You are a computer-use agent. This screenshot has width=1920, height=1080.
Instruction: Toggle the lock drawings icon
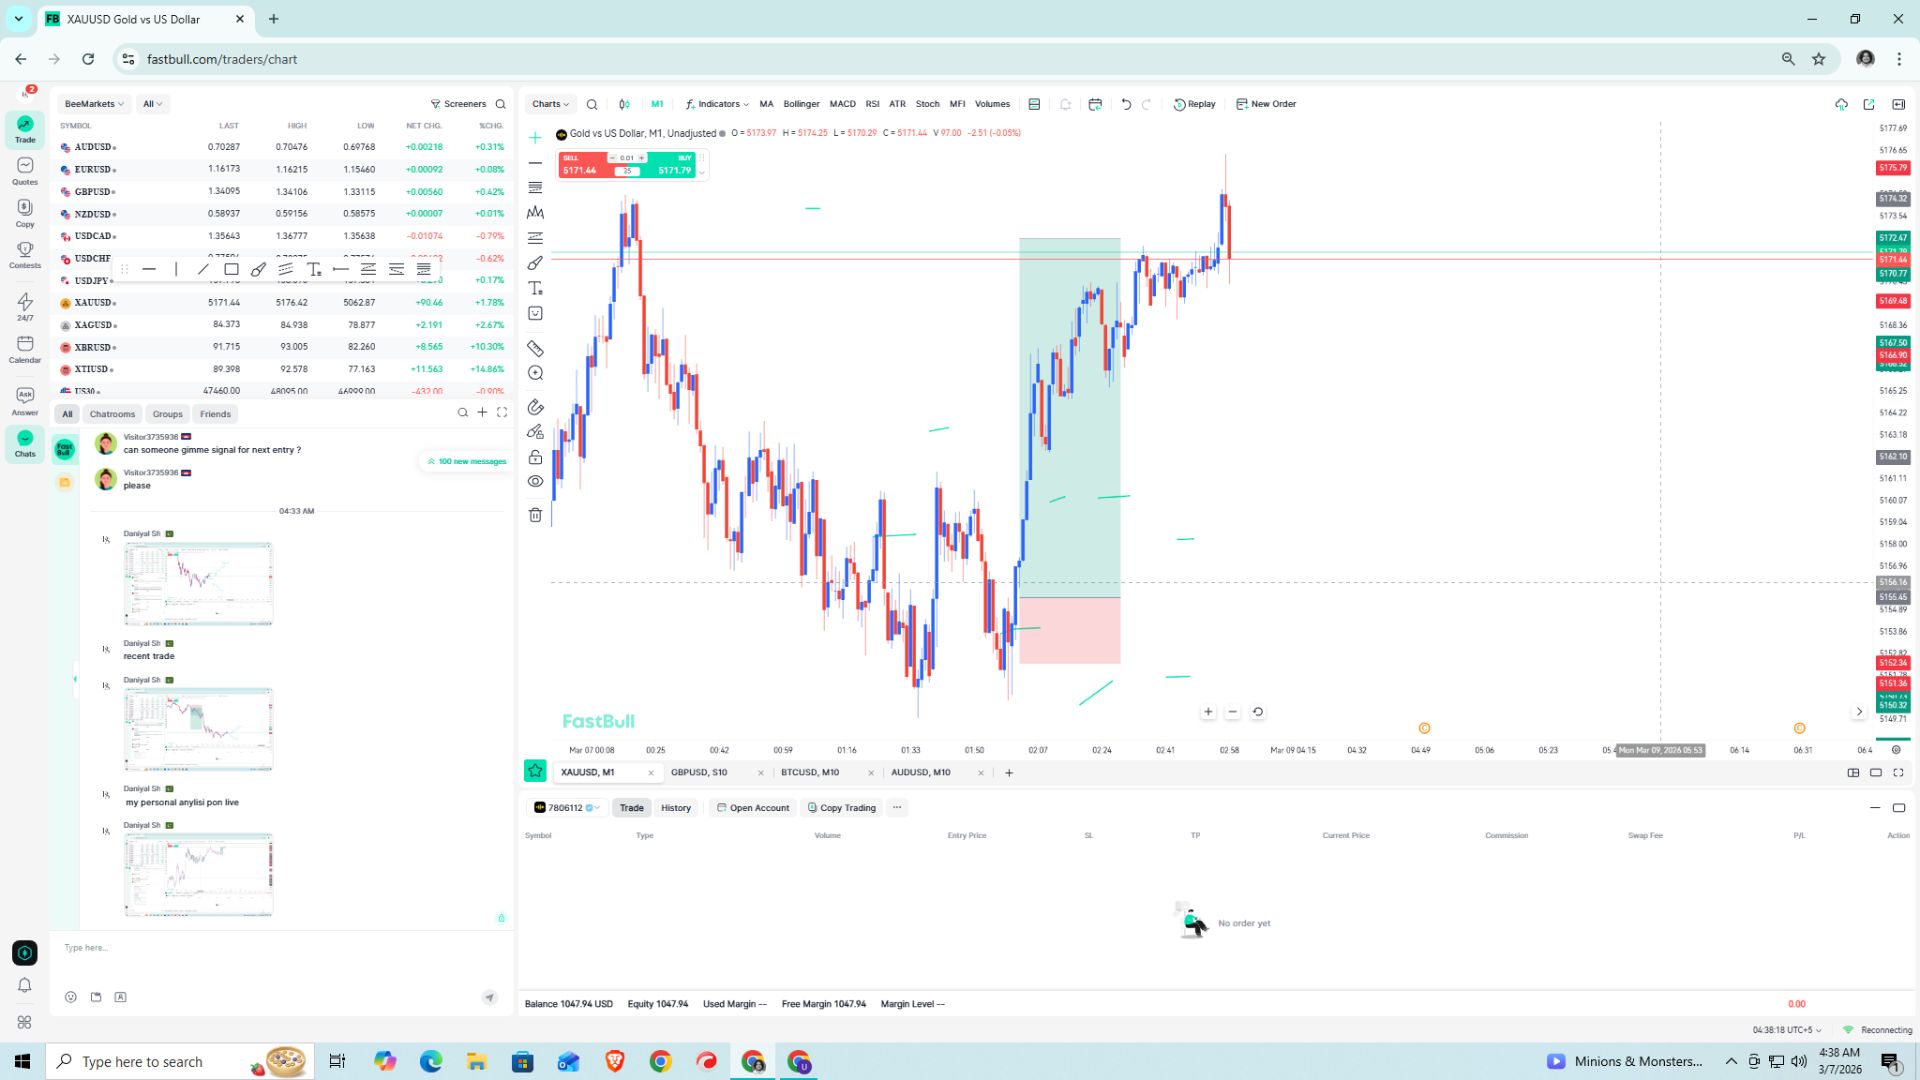coord(535,457)
